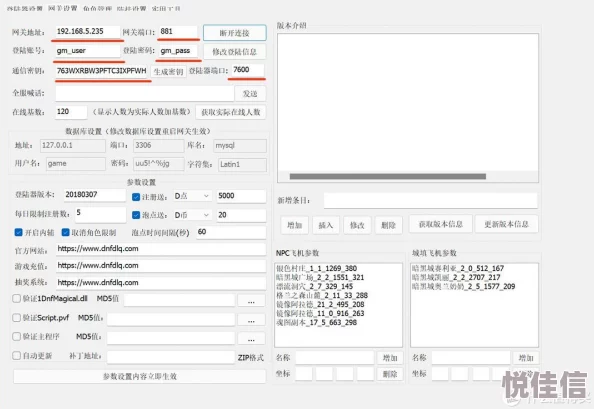594x409 pixels.
Task: Click database 用户名 field showing game
Action: click(x=76, y=164)
